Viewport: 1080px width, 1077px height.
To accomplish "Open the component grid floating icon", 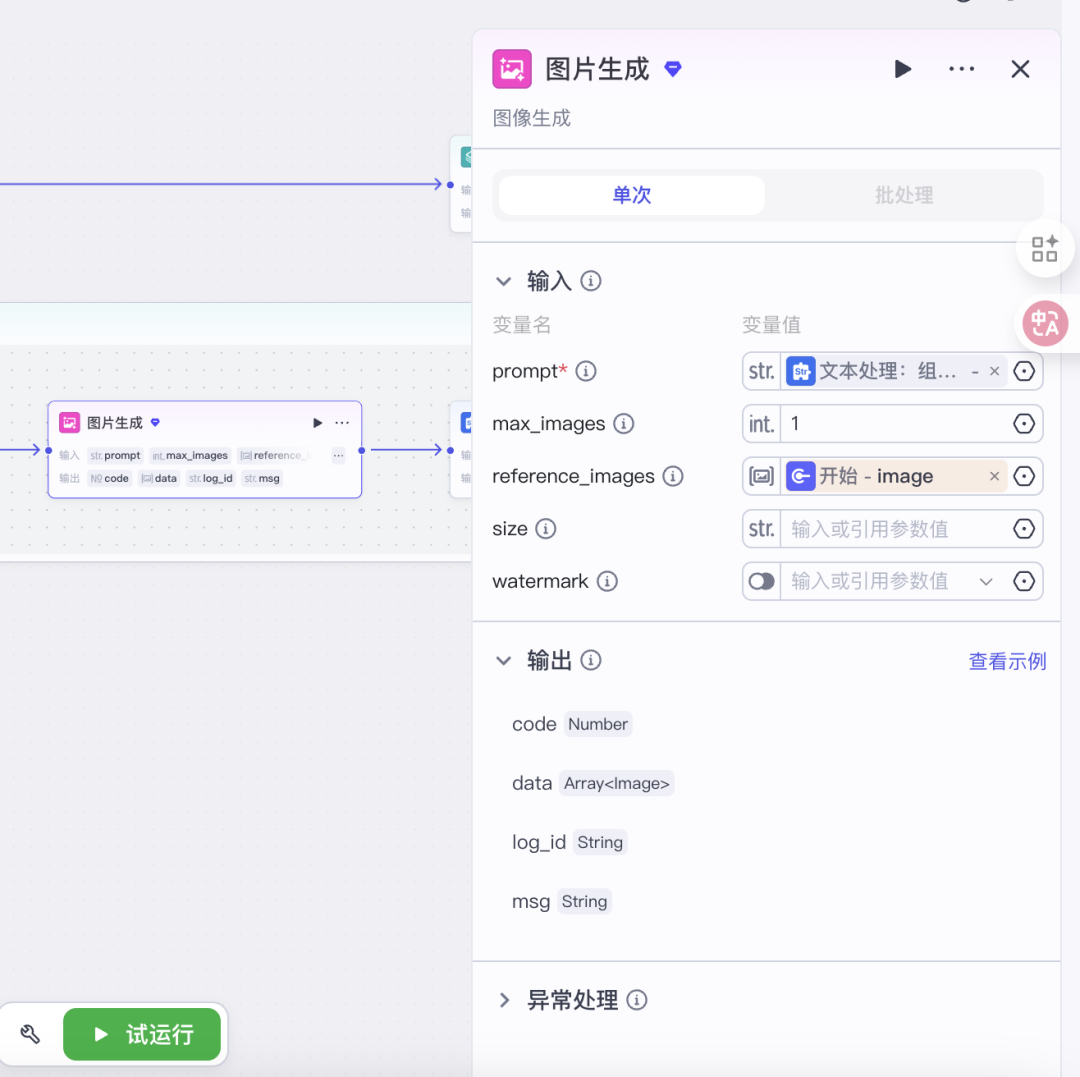I will click(1045, 249).
